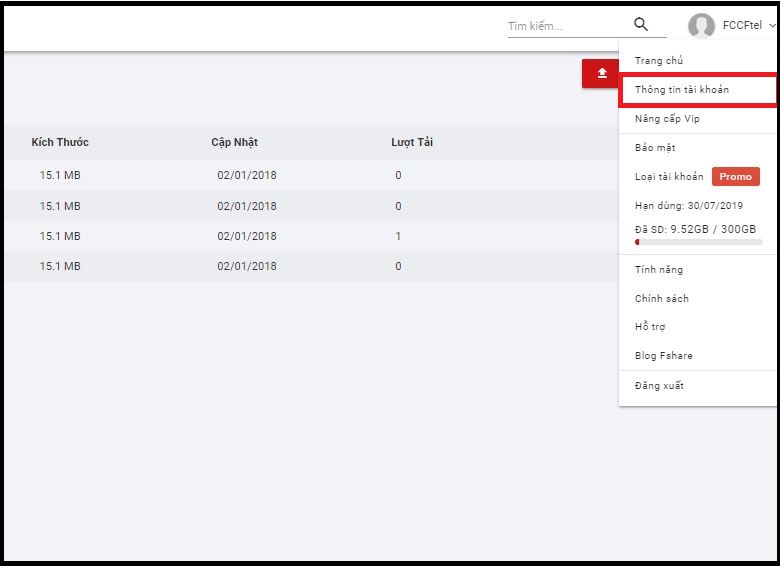The width and height of the screenshot is (780, 566).
Task: Click the user avatar icon
Action: pyautogui.click(x=701, y=26)
